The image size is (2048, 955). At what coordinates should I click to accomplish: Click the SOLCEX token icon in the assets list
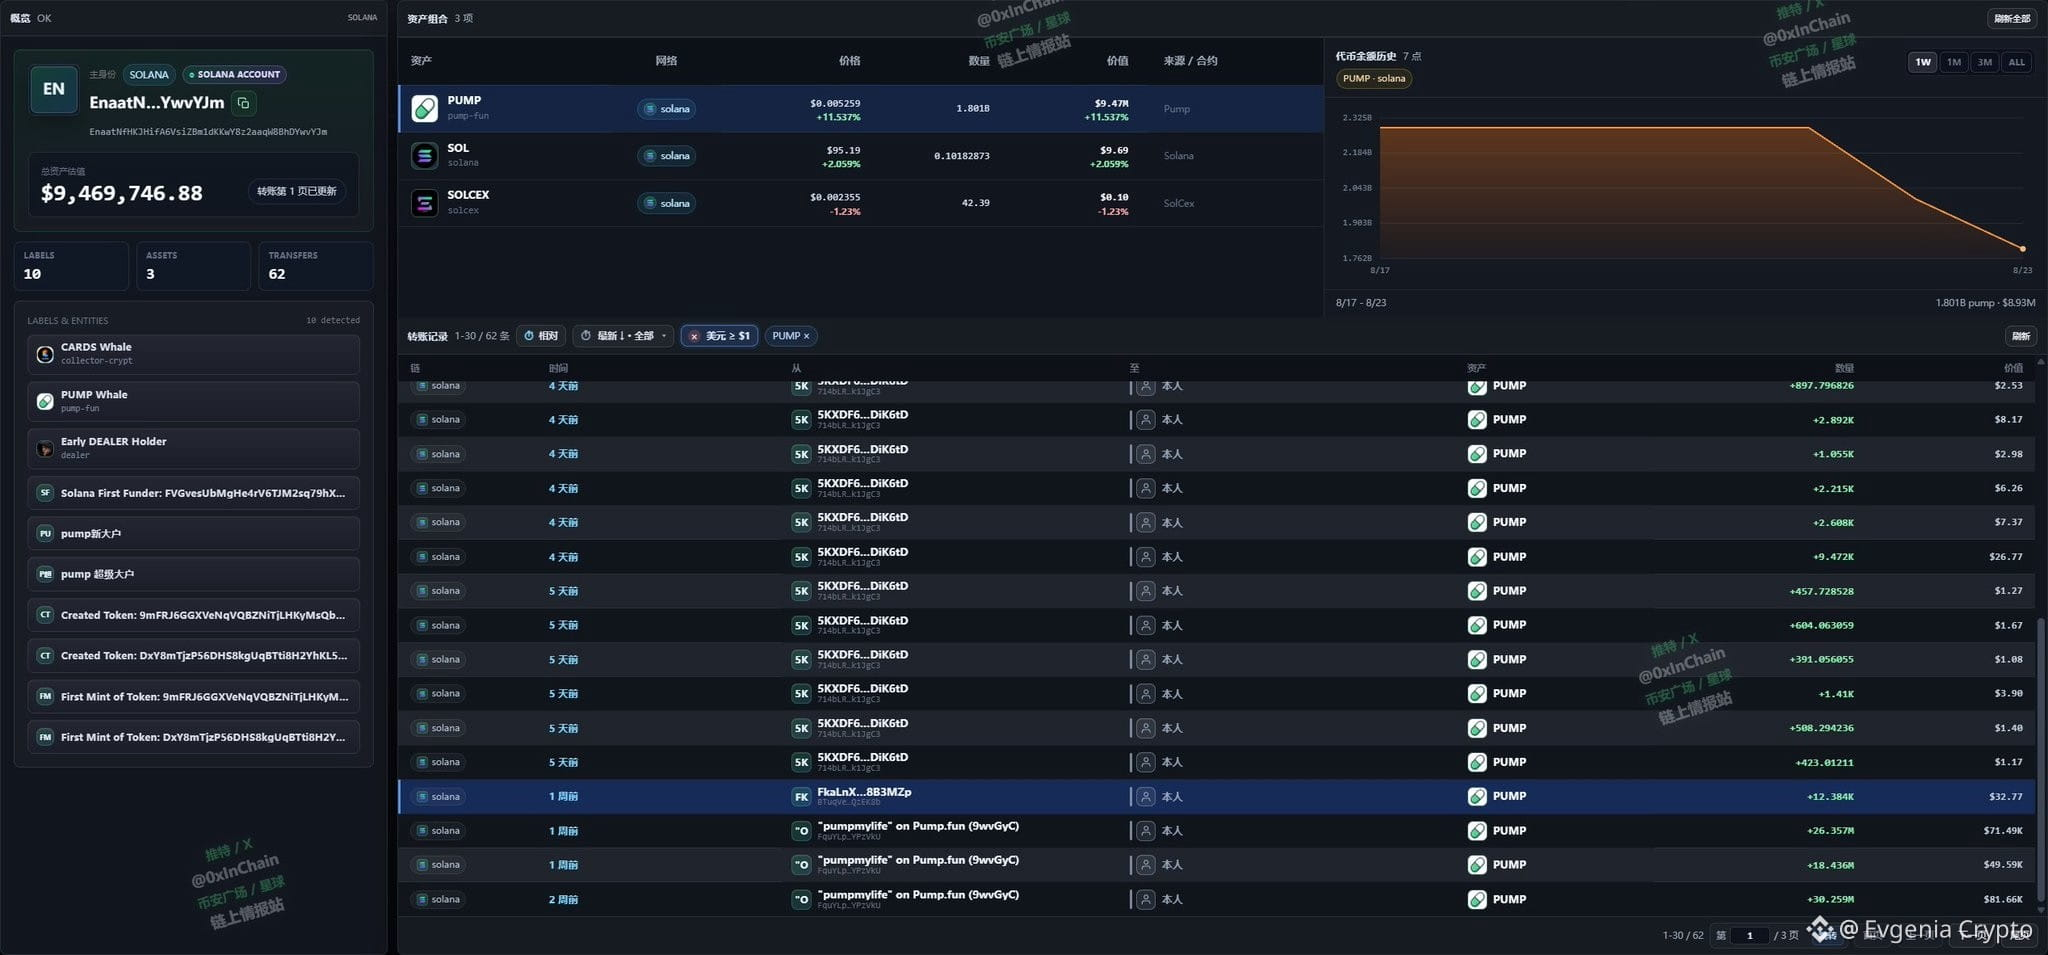(425, 203)
